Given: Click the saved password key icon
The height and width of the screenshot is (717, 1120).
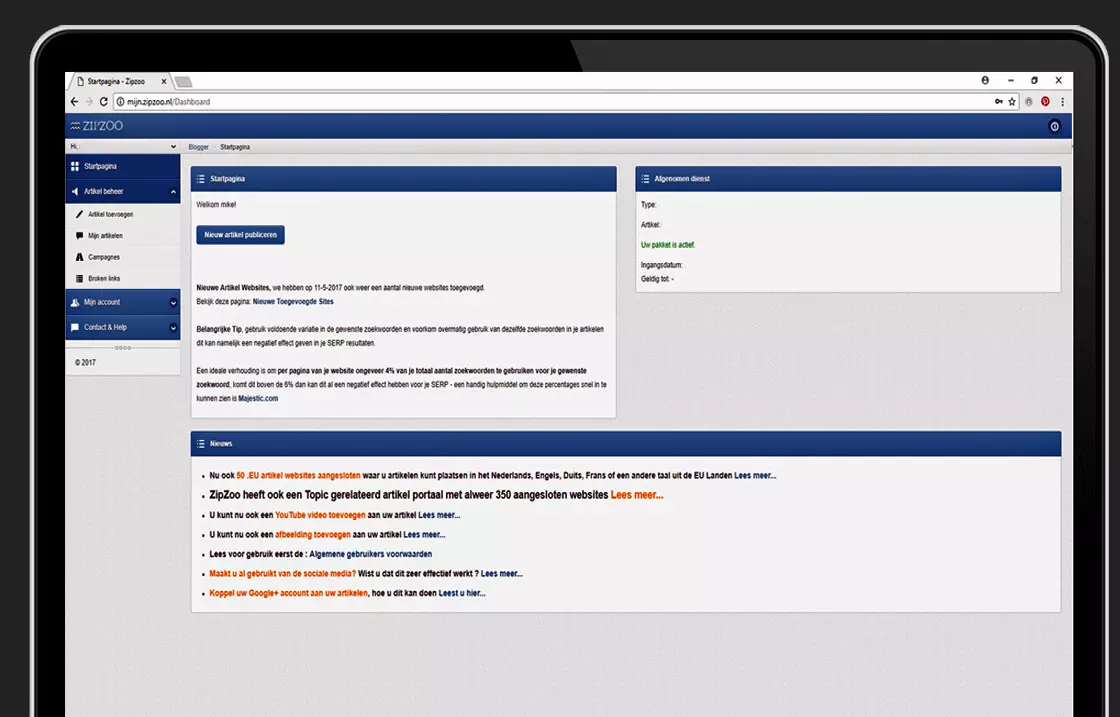Looking at the screenshot, I should (x=998, y=102).
